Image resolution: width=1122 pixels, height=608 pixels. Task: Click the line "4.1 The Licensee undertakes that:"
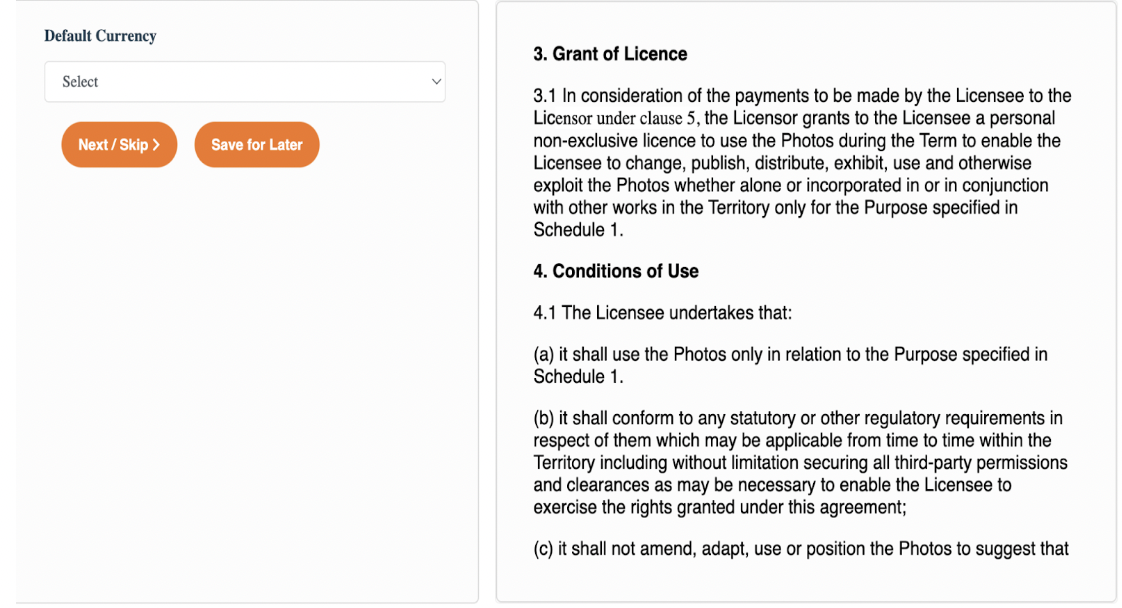tap(663, 313)
